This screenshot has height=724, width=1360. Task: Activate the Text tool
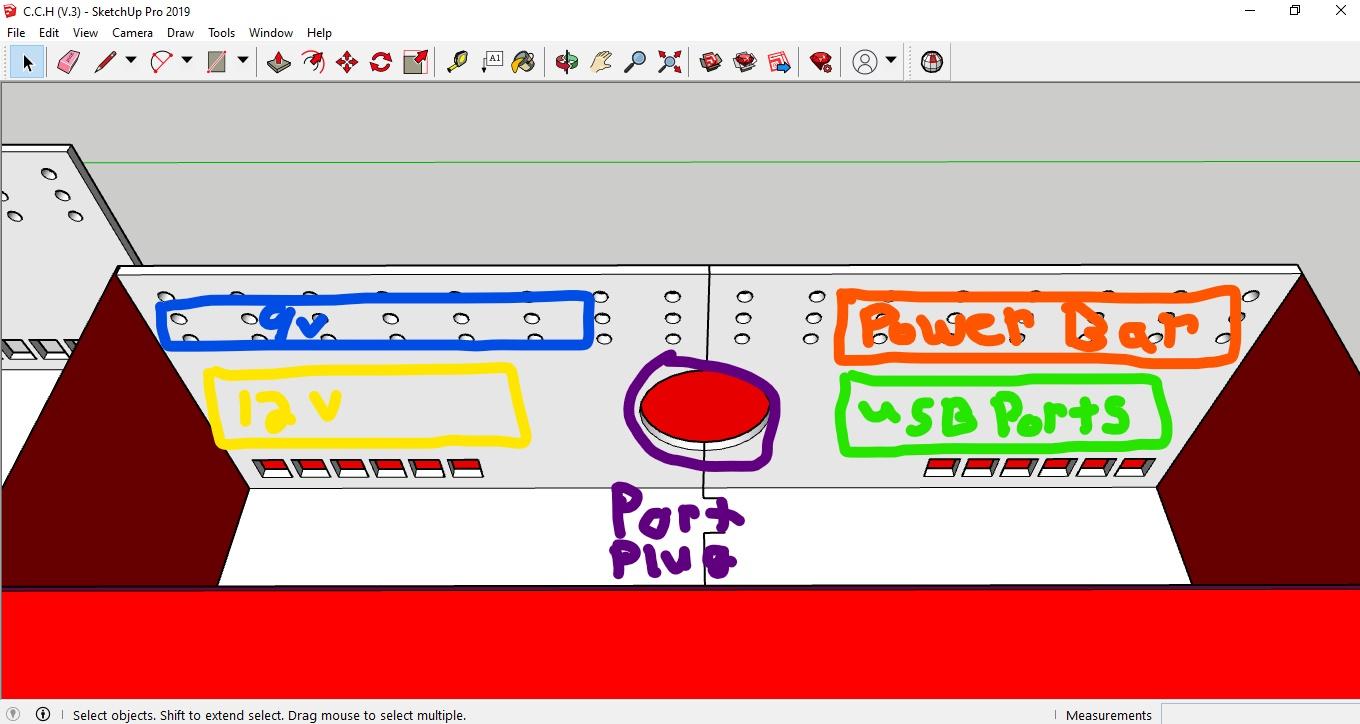point(493,62)
